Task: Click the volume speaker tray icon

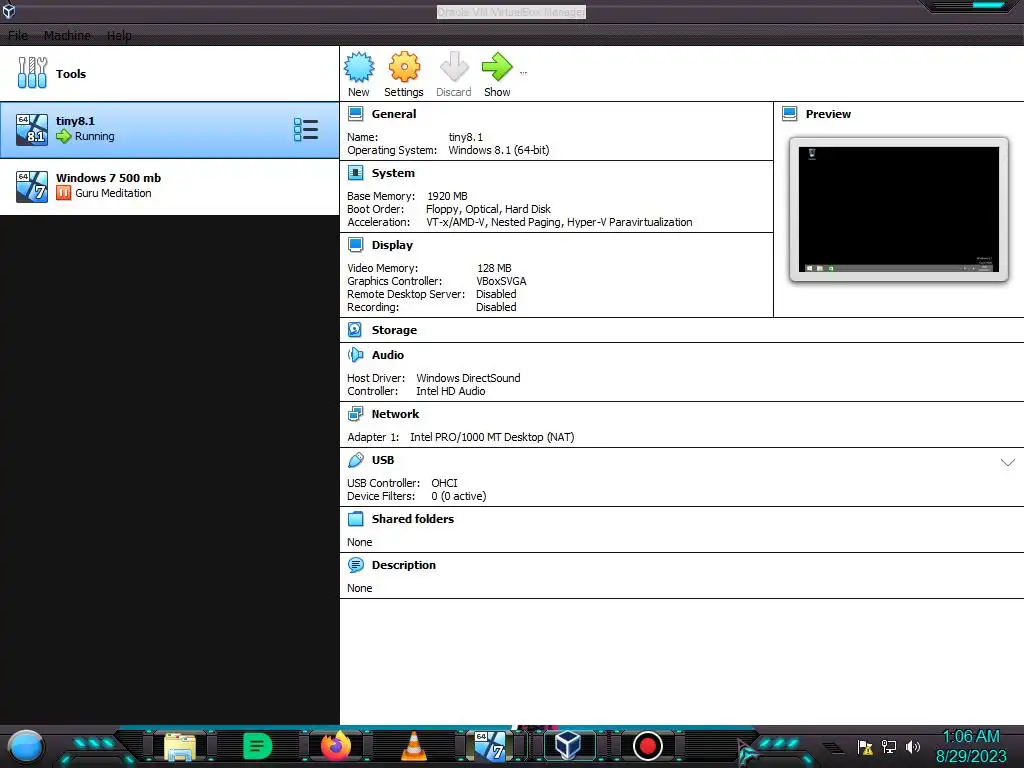Action: pos(913,746)
